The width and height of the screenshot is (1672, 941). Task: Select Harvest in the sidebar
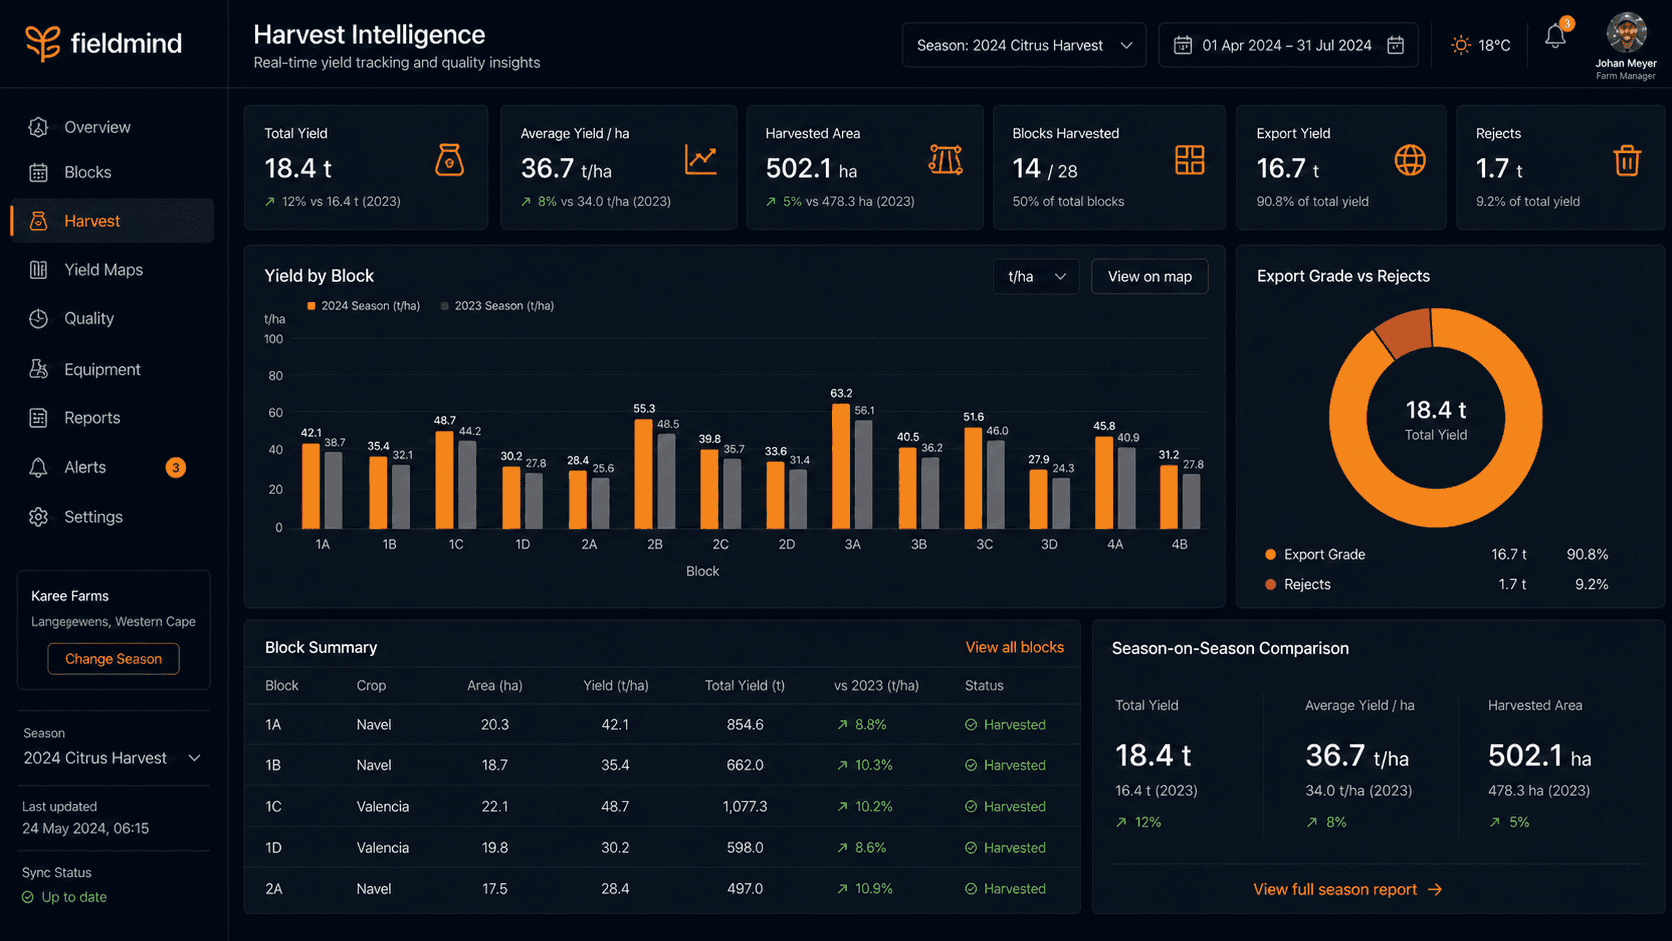(x=113, y=221)
